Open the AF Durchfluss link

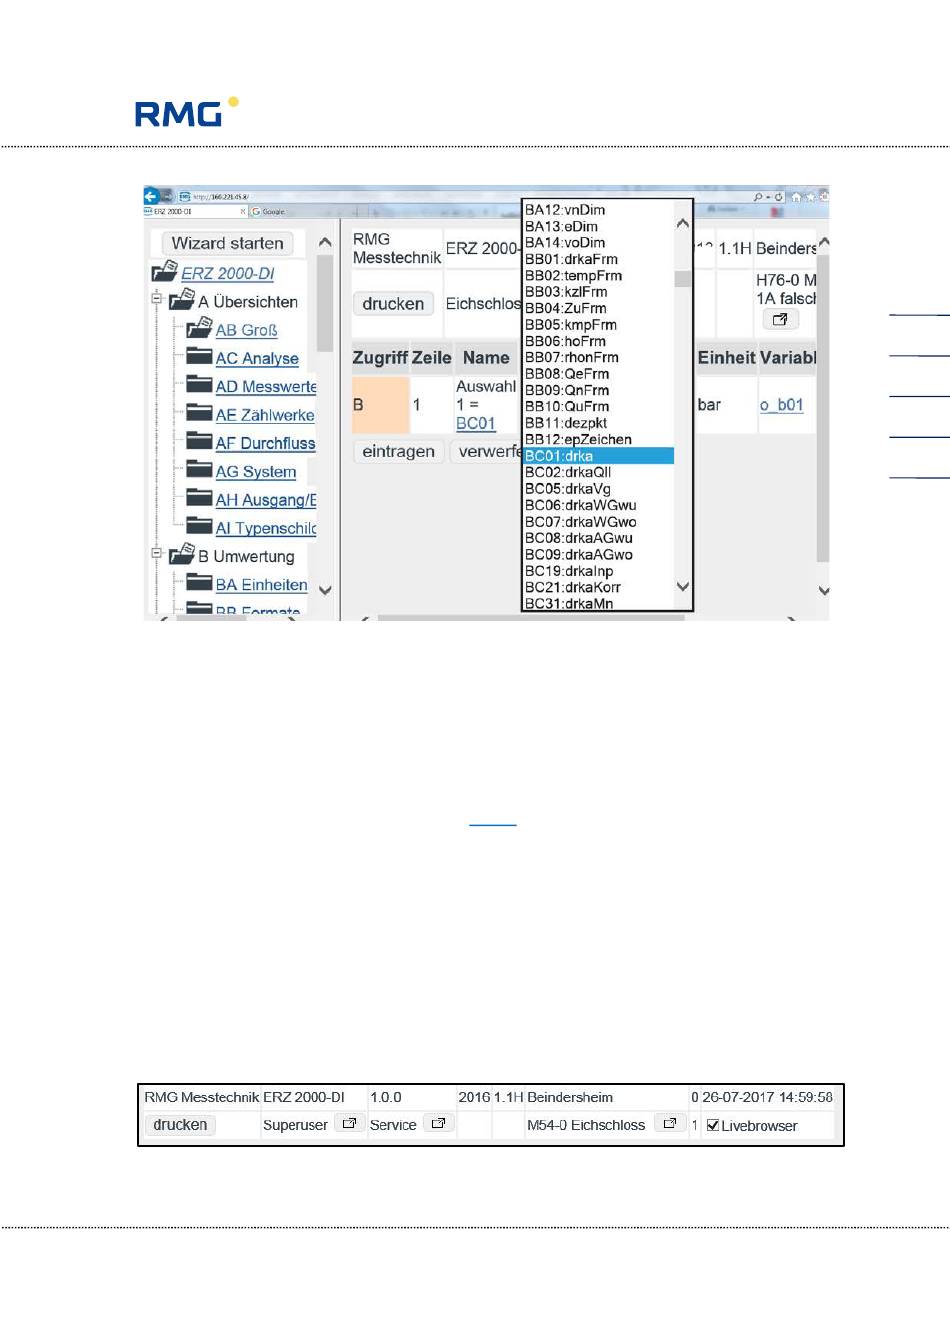pyautogui.click(x=265, y=443)
